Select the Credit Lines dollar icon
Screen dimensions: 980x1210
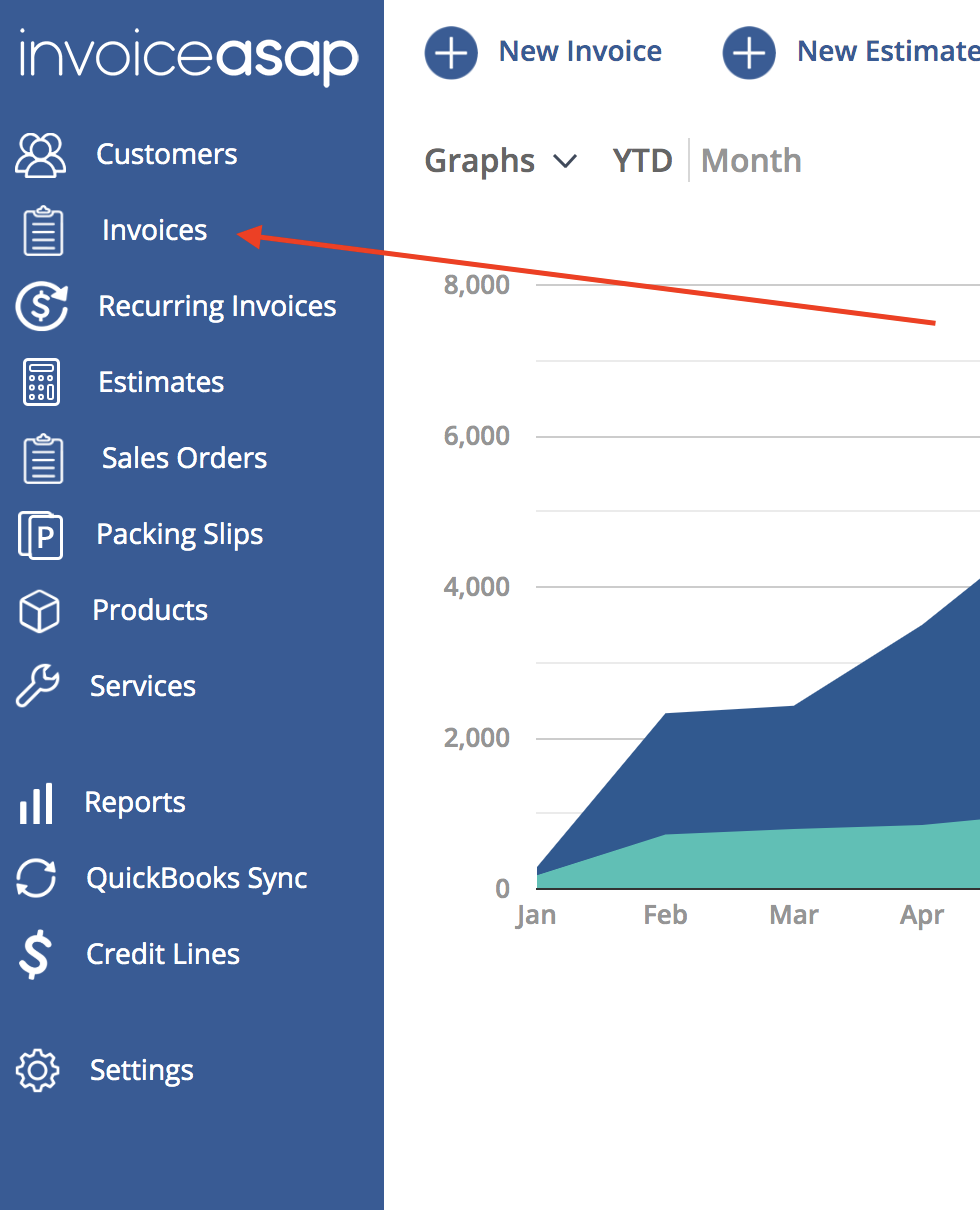pyautogui.click(x=36, y=954)
